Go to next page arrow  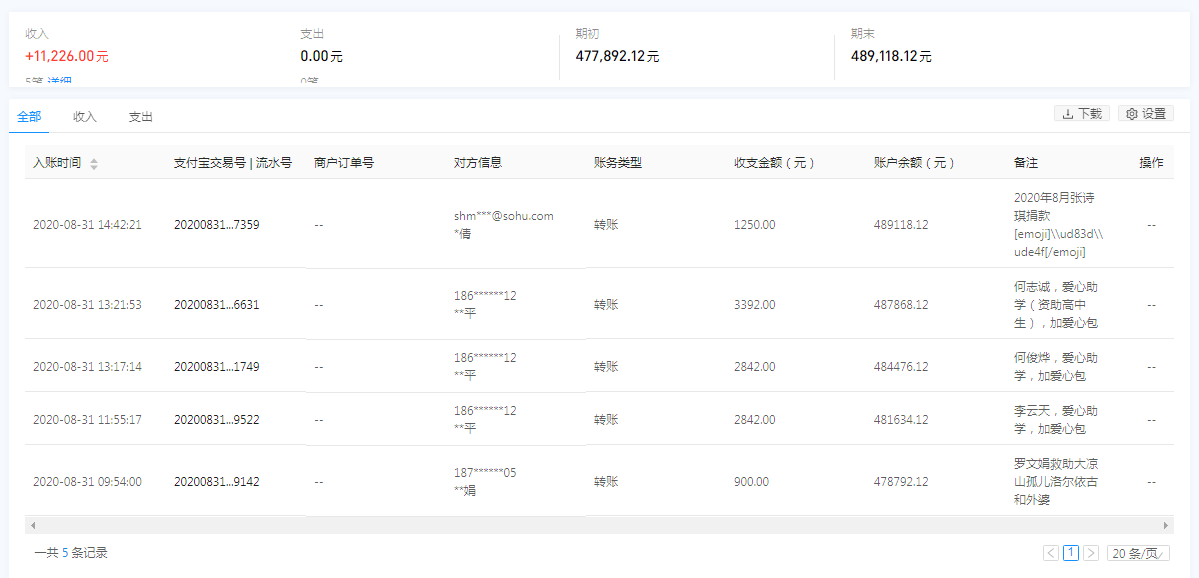tap(1091, 553)
